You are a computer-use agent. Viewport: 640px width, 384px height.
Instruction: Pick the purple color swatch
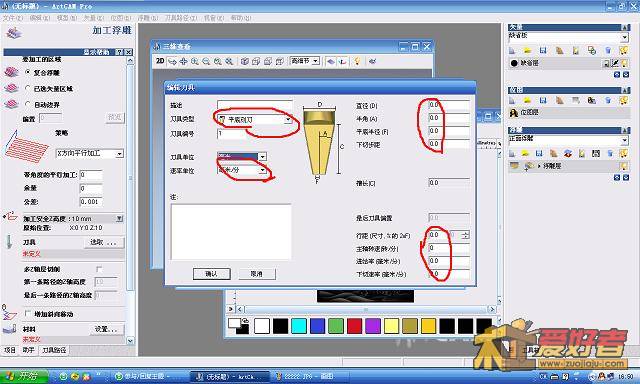(x=373, y=326)
